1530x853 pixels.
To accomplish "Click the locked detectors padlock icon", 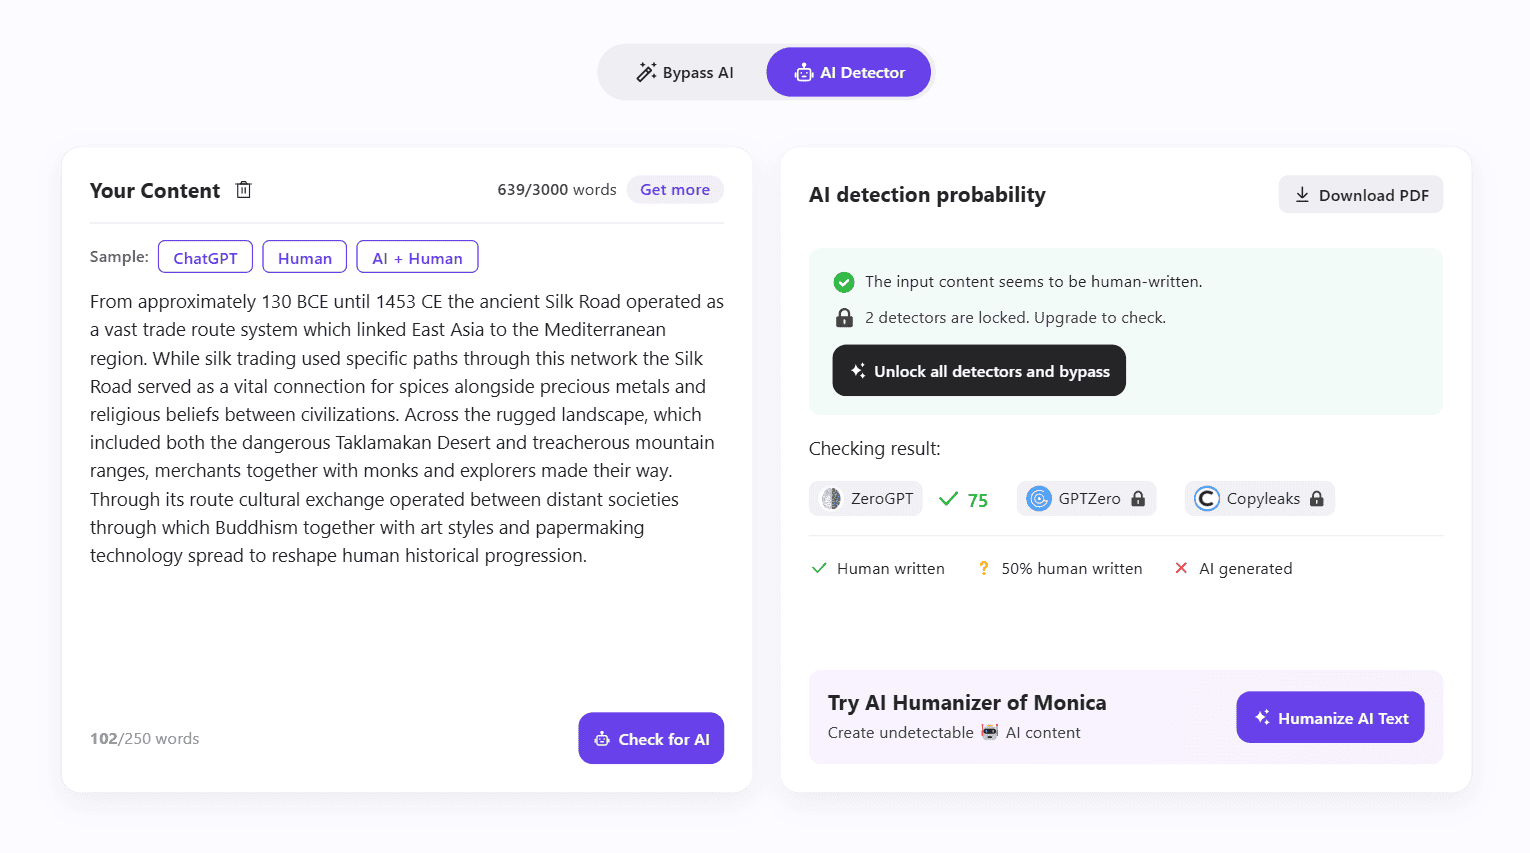I will (844, 318).
